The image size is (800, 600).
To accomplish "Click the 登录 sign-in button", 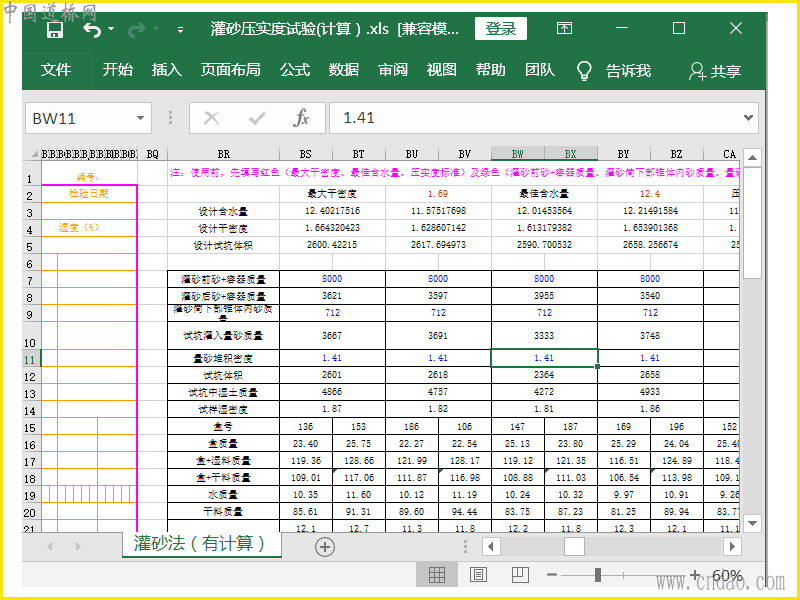I will coord(500,29).
